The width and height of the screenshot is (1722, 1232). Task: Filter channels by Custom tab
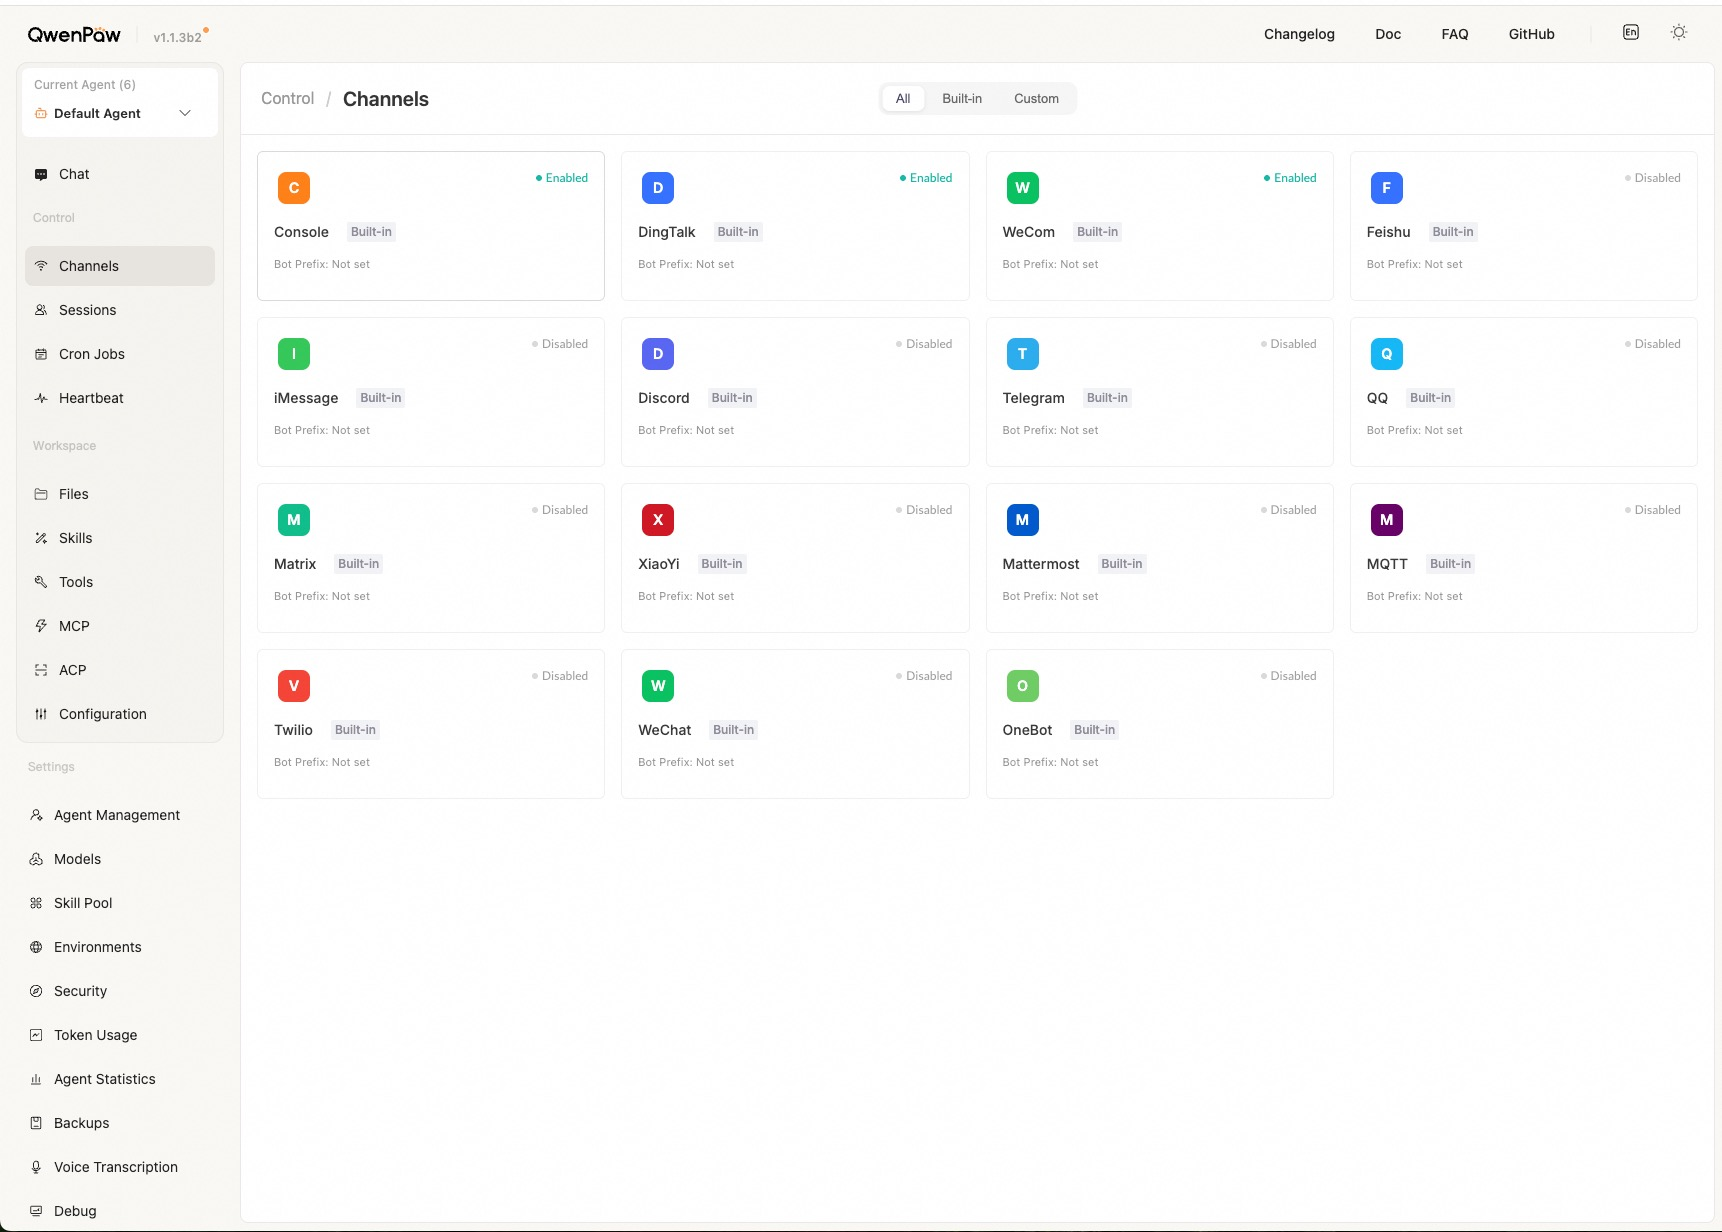point(1036,99)
